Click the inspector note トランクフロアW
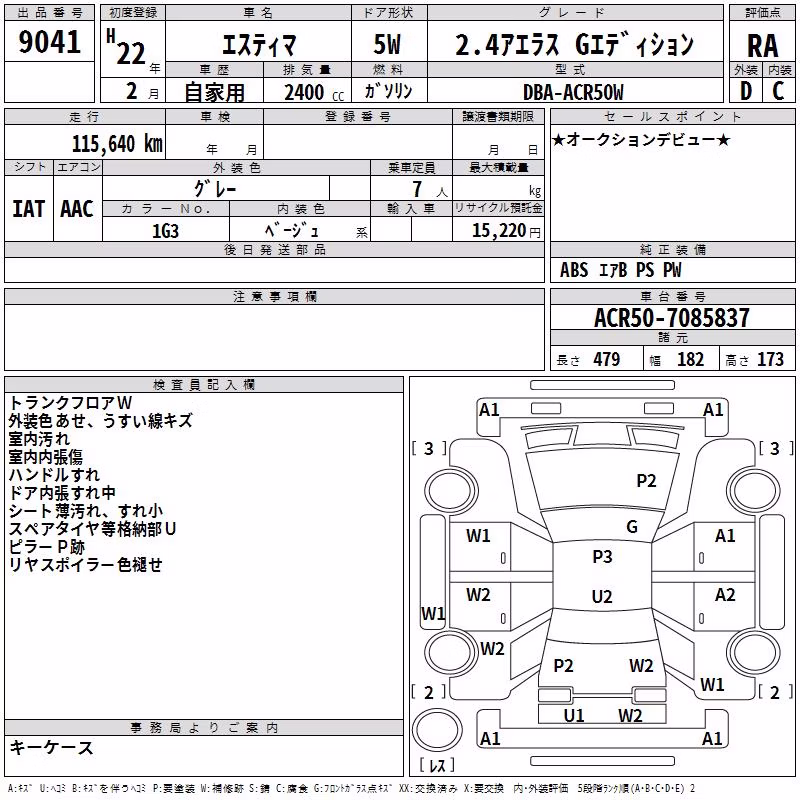Viewport: 800px width, 800px height. tap(70, 403)
